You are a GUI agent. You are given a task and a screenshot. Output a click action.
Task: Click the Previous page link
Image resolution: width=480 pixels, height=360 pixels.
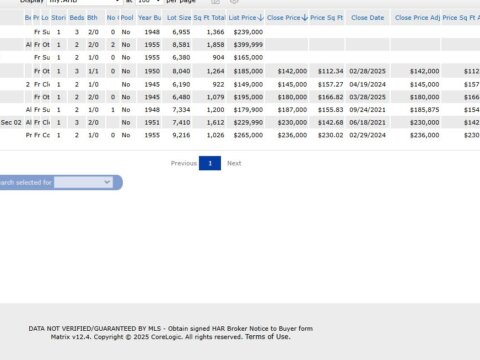184,163
